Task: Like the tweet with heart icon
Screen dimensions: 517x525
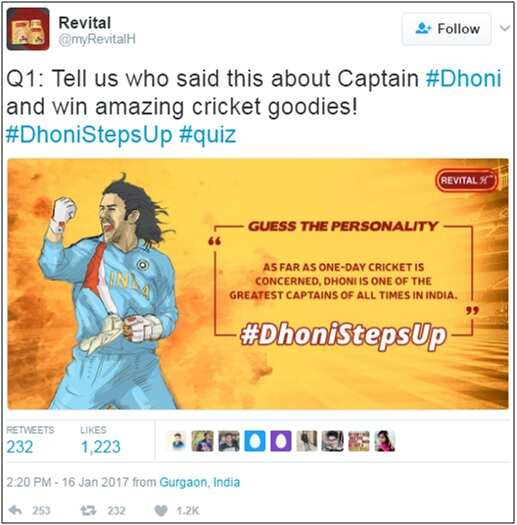Action: [x=161, y=510]
